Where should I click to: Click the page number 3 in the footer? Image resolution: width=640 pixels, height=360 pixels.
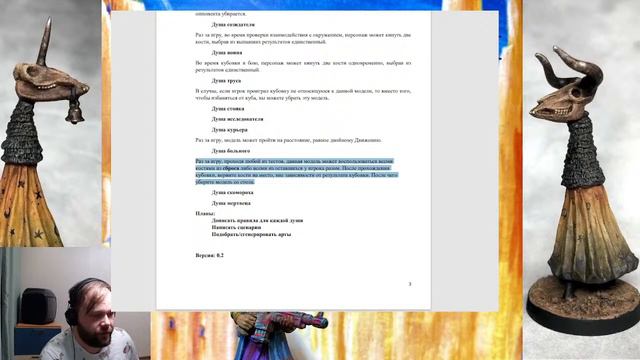pos(410,284)
